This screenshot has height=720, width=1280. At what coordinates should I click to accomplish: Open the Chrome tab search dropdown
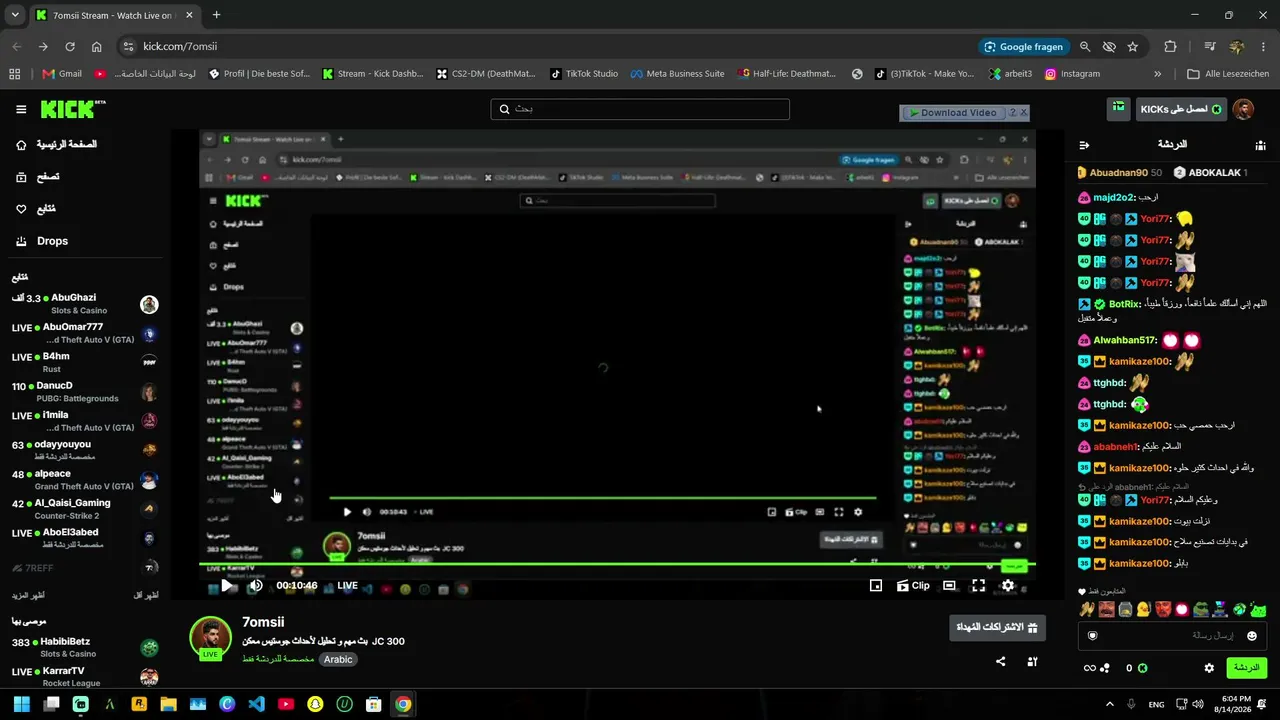15,15
